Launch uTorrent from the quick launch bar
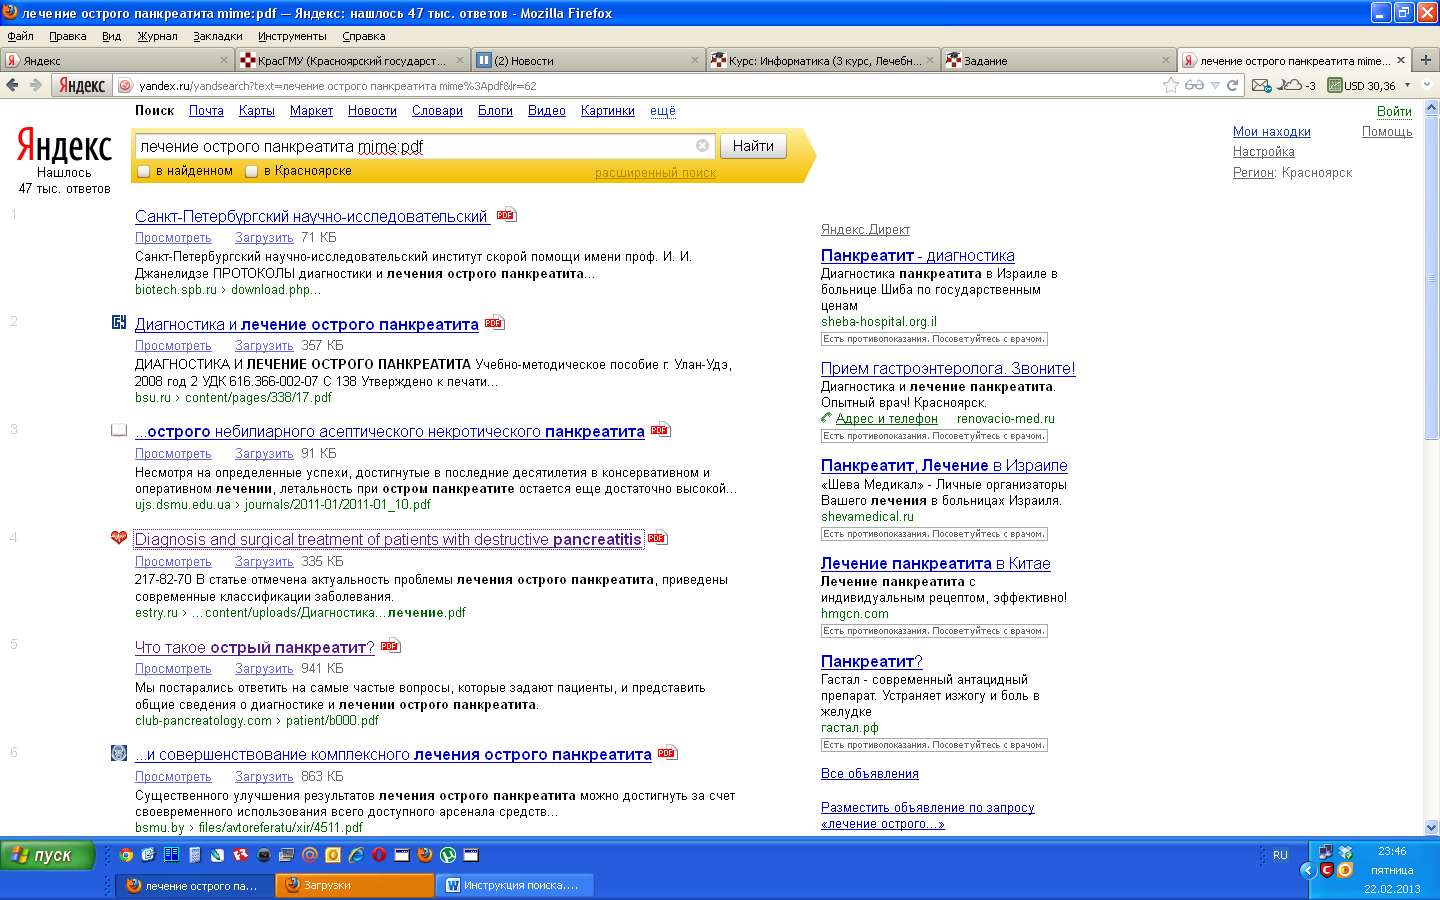This screenshot has width=1440, height=900. click(448, 855)
